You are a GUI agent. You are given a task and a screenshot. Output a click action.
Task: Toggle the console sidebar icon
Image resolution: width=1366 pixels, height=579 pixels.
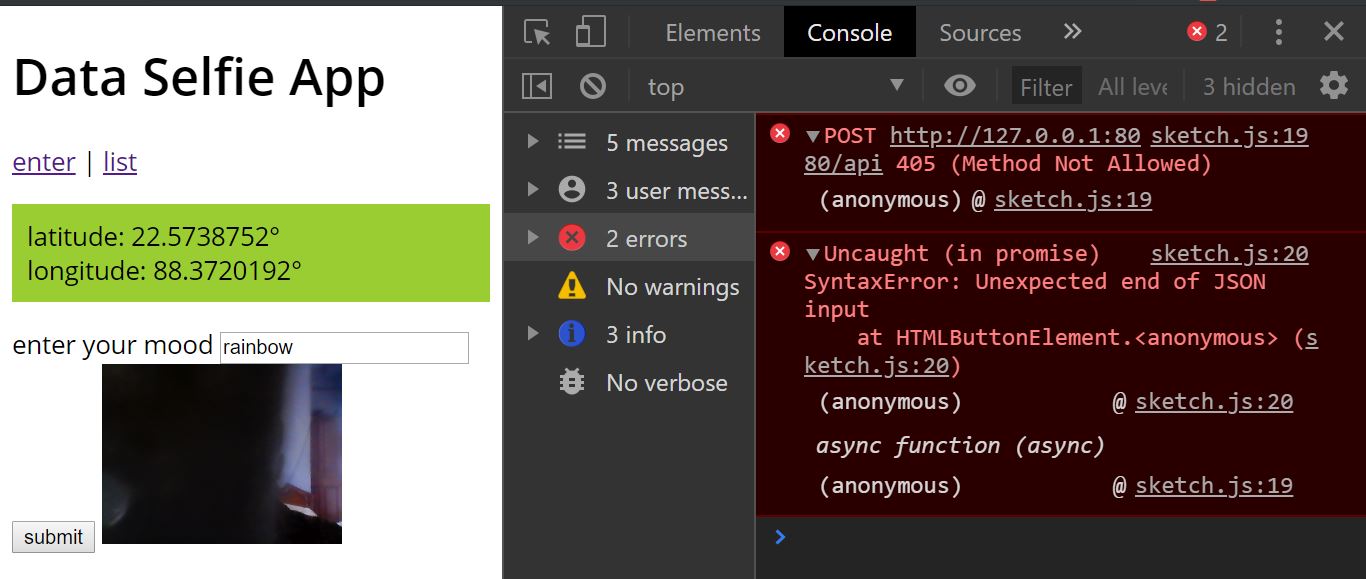(537, 86)
